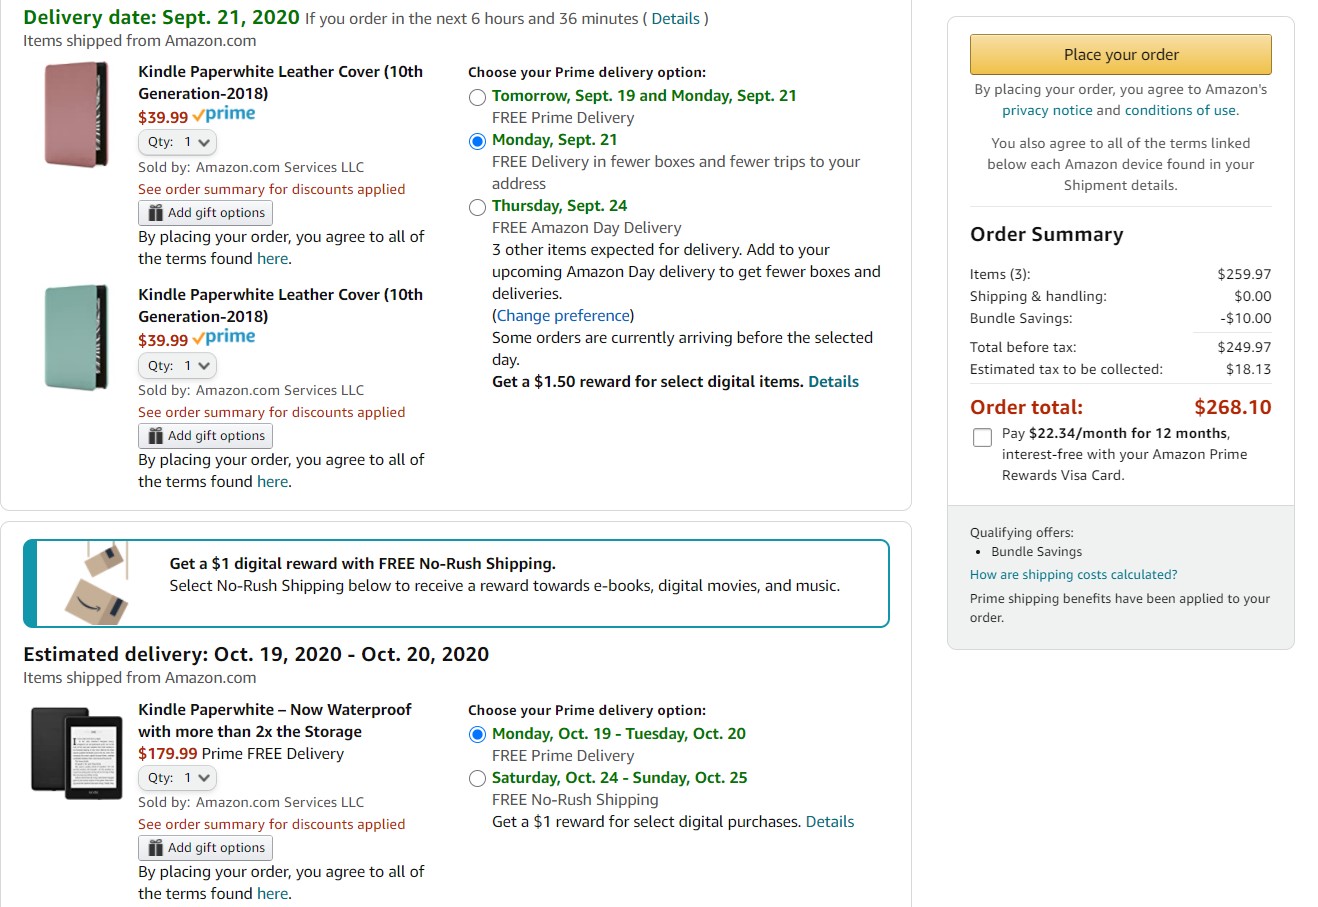Click the No-Rush Shipping package banner image
1318x907 pixels.
click(x=96, y=583)
